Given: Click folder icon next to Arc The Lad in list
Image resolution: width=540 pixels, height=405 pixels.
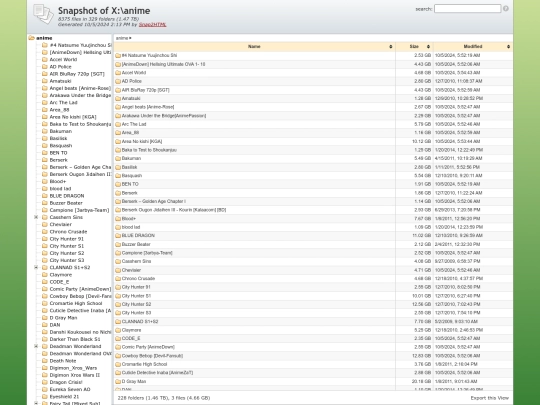Looking at the screenshot, I should [x=118, y=124].
